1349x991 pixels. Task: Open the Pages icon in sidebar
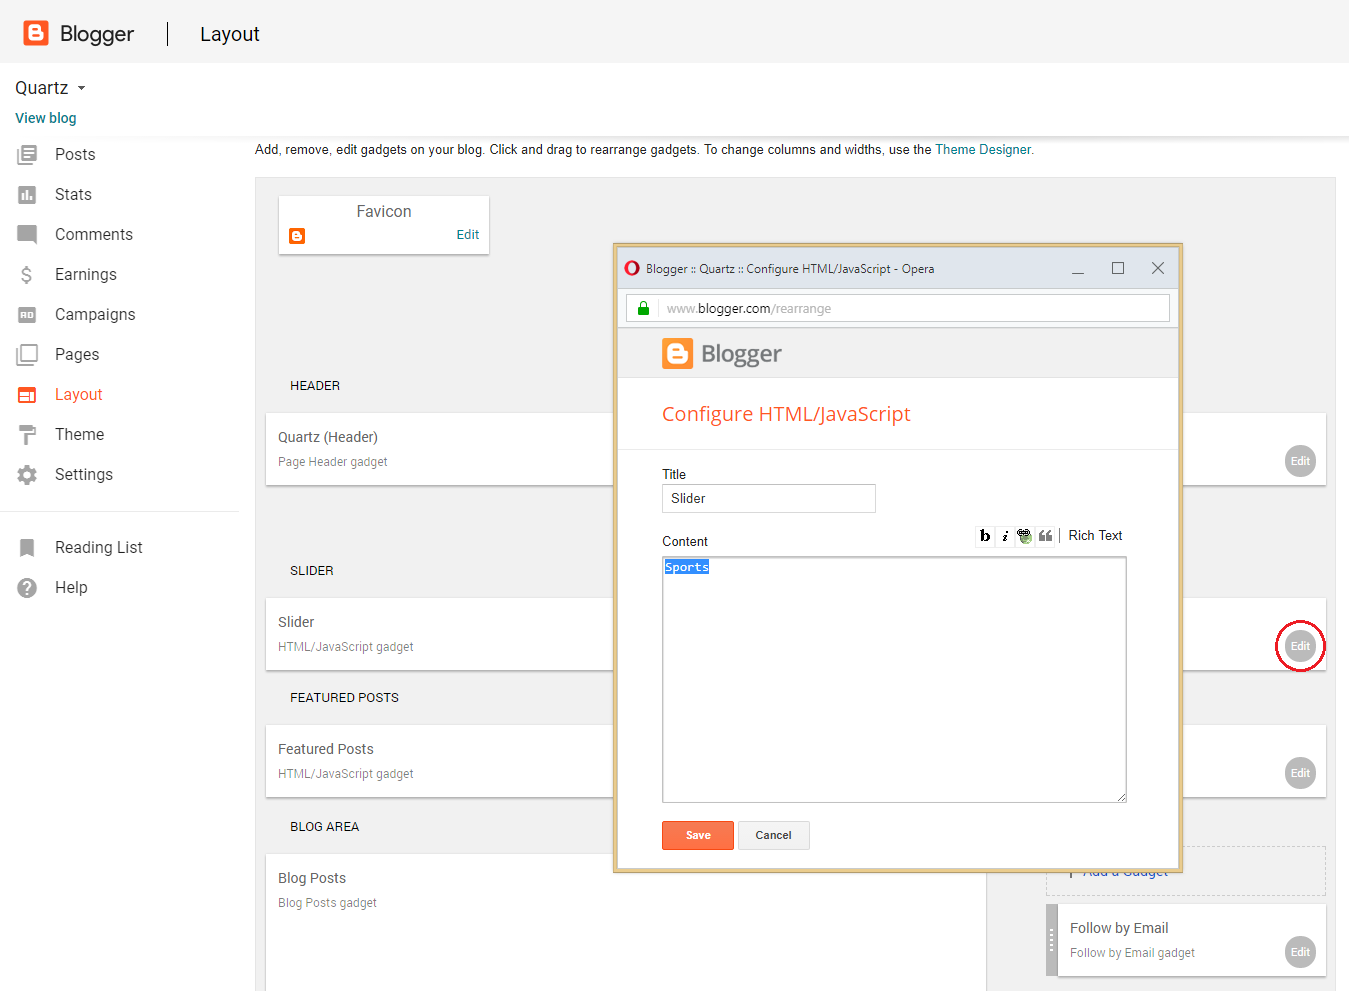point(27,354)
